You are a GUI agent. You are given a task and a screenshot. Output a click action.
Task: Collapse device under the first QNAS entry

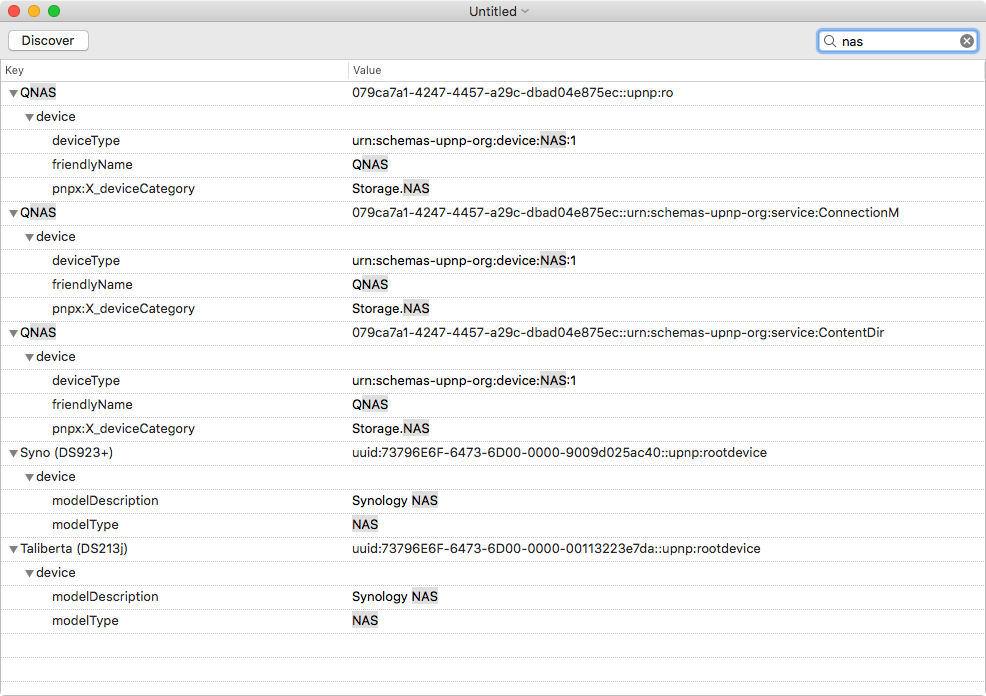(x=29, y=117)
